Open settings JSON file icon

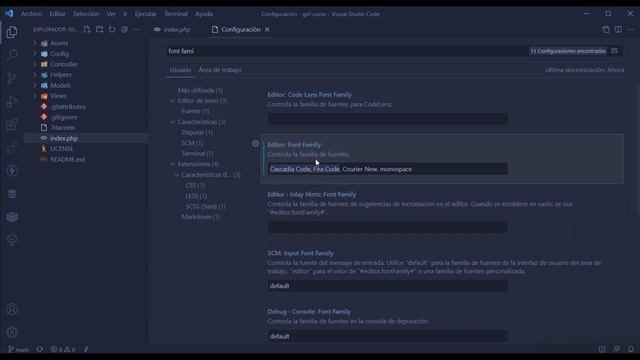coord(606,29)
